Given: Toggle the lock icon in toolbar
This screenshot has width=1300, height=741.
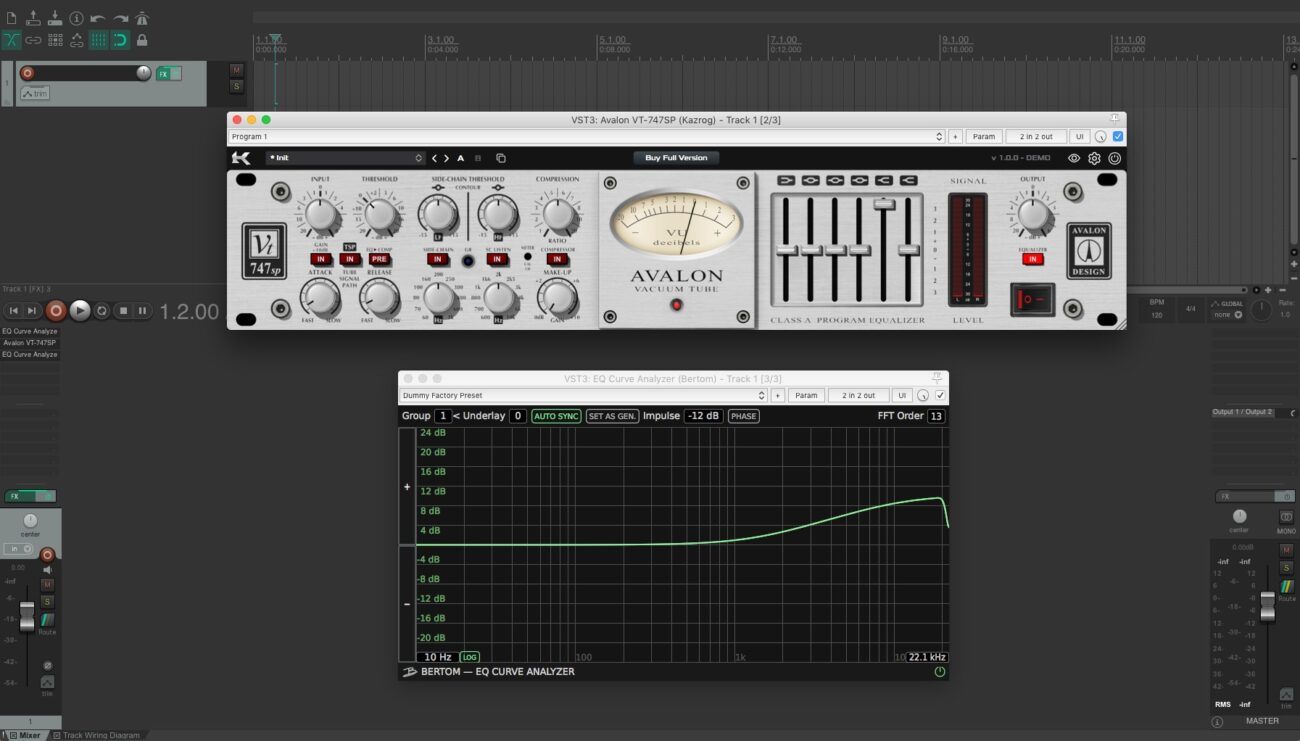Looking at the screenshot, I should click(x=142, y=40).
